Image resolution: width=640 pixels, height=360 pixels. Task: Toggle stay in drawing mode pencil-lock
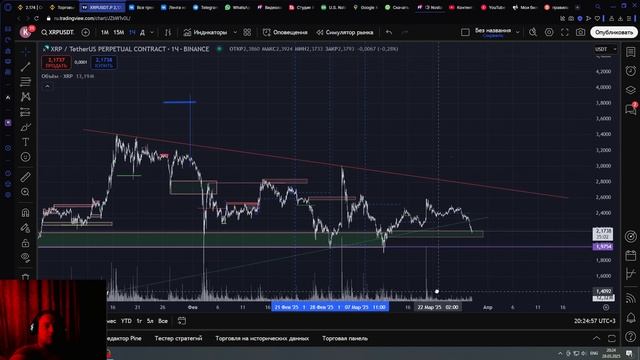tap(25, 228)
